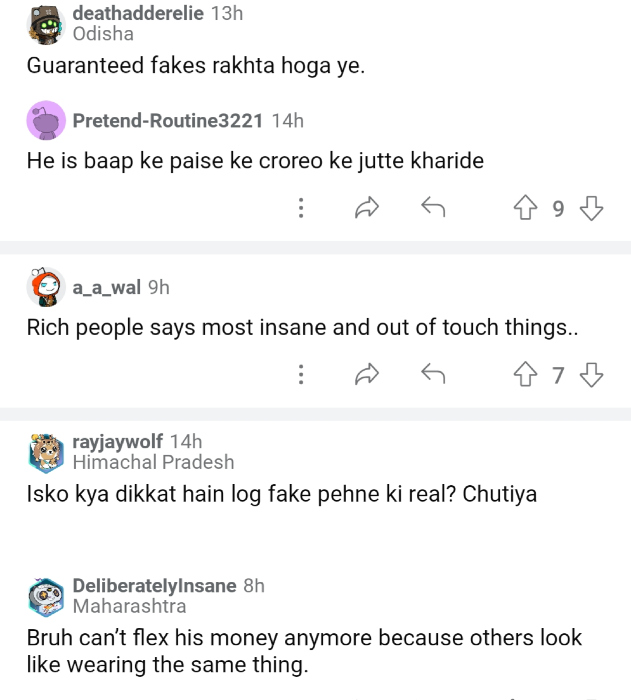Open more options on Pretend-Routine3221's comment
The image size is (631, 700).
click(301, 208)
